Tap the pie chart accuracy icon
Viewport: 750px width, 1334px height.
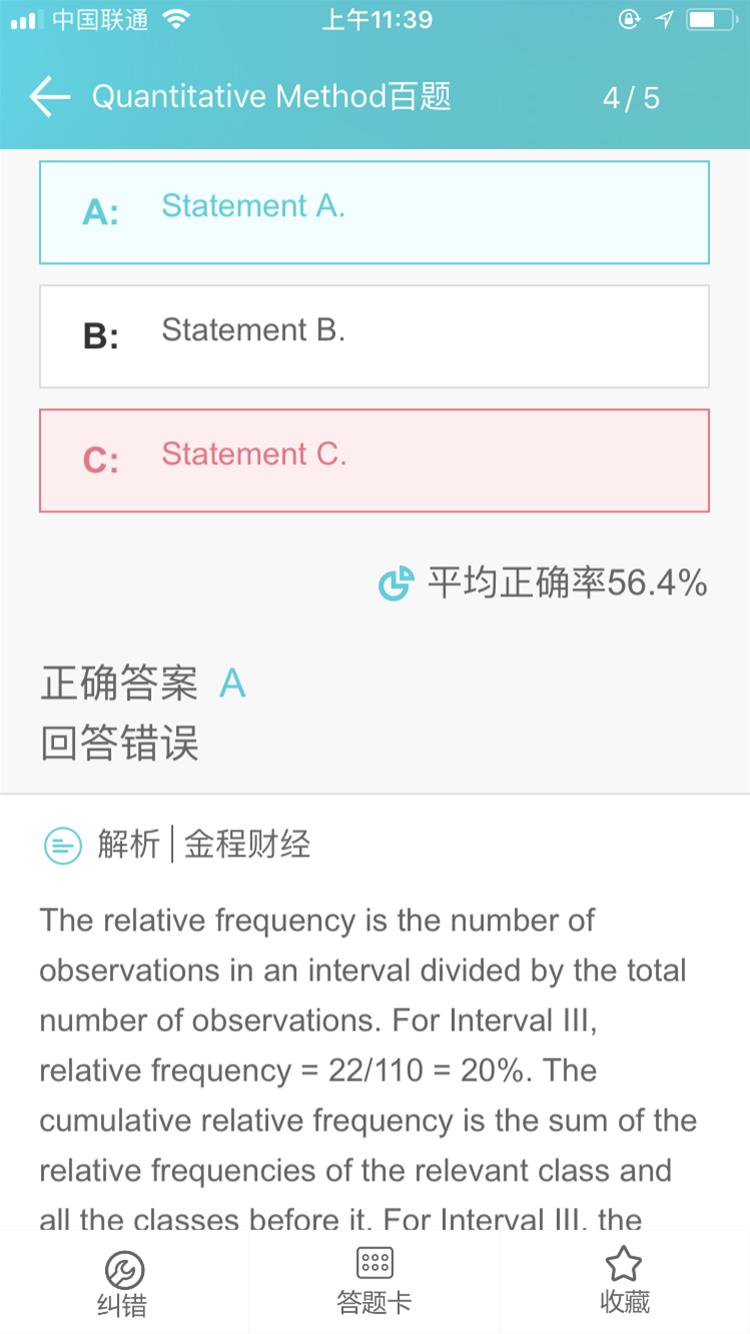pos(396,583)
